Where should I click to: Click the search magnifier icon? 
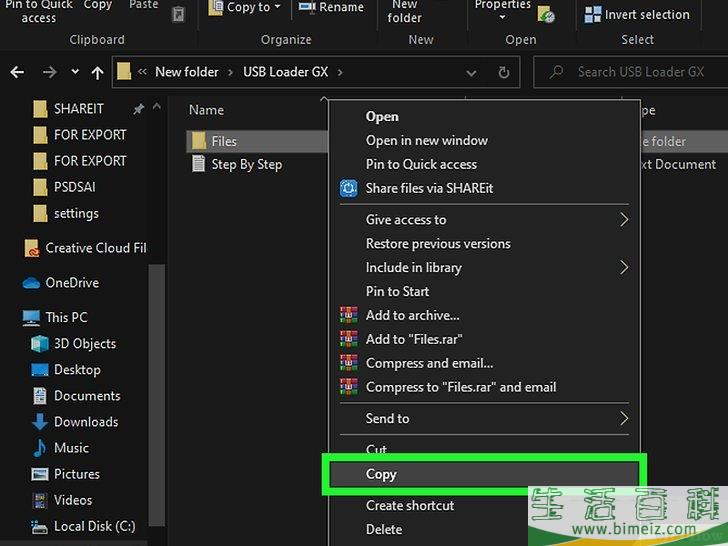click(x=556, y=72)
